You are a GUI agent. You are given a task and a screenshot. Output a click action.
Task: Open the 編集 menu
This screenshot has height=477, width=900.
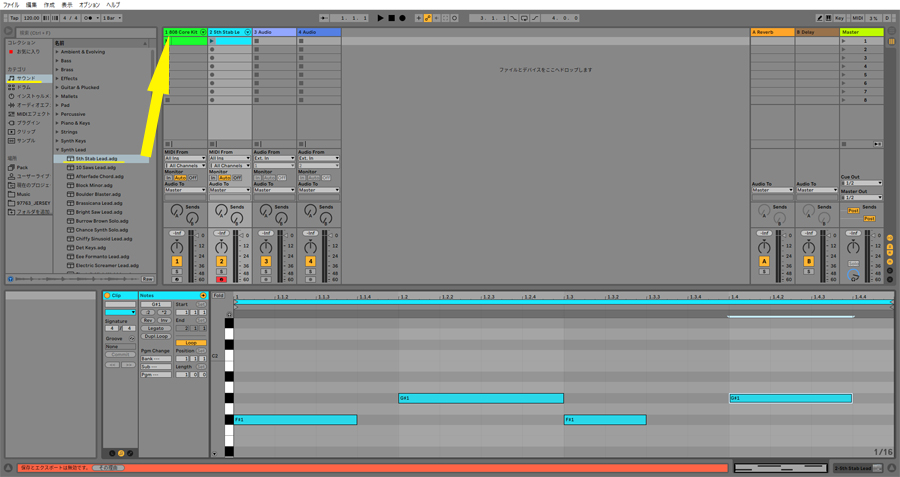[31, 5]
